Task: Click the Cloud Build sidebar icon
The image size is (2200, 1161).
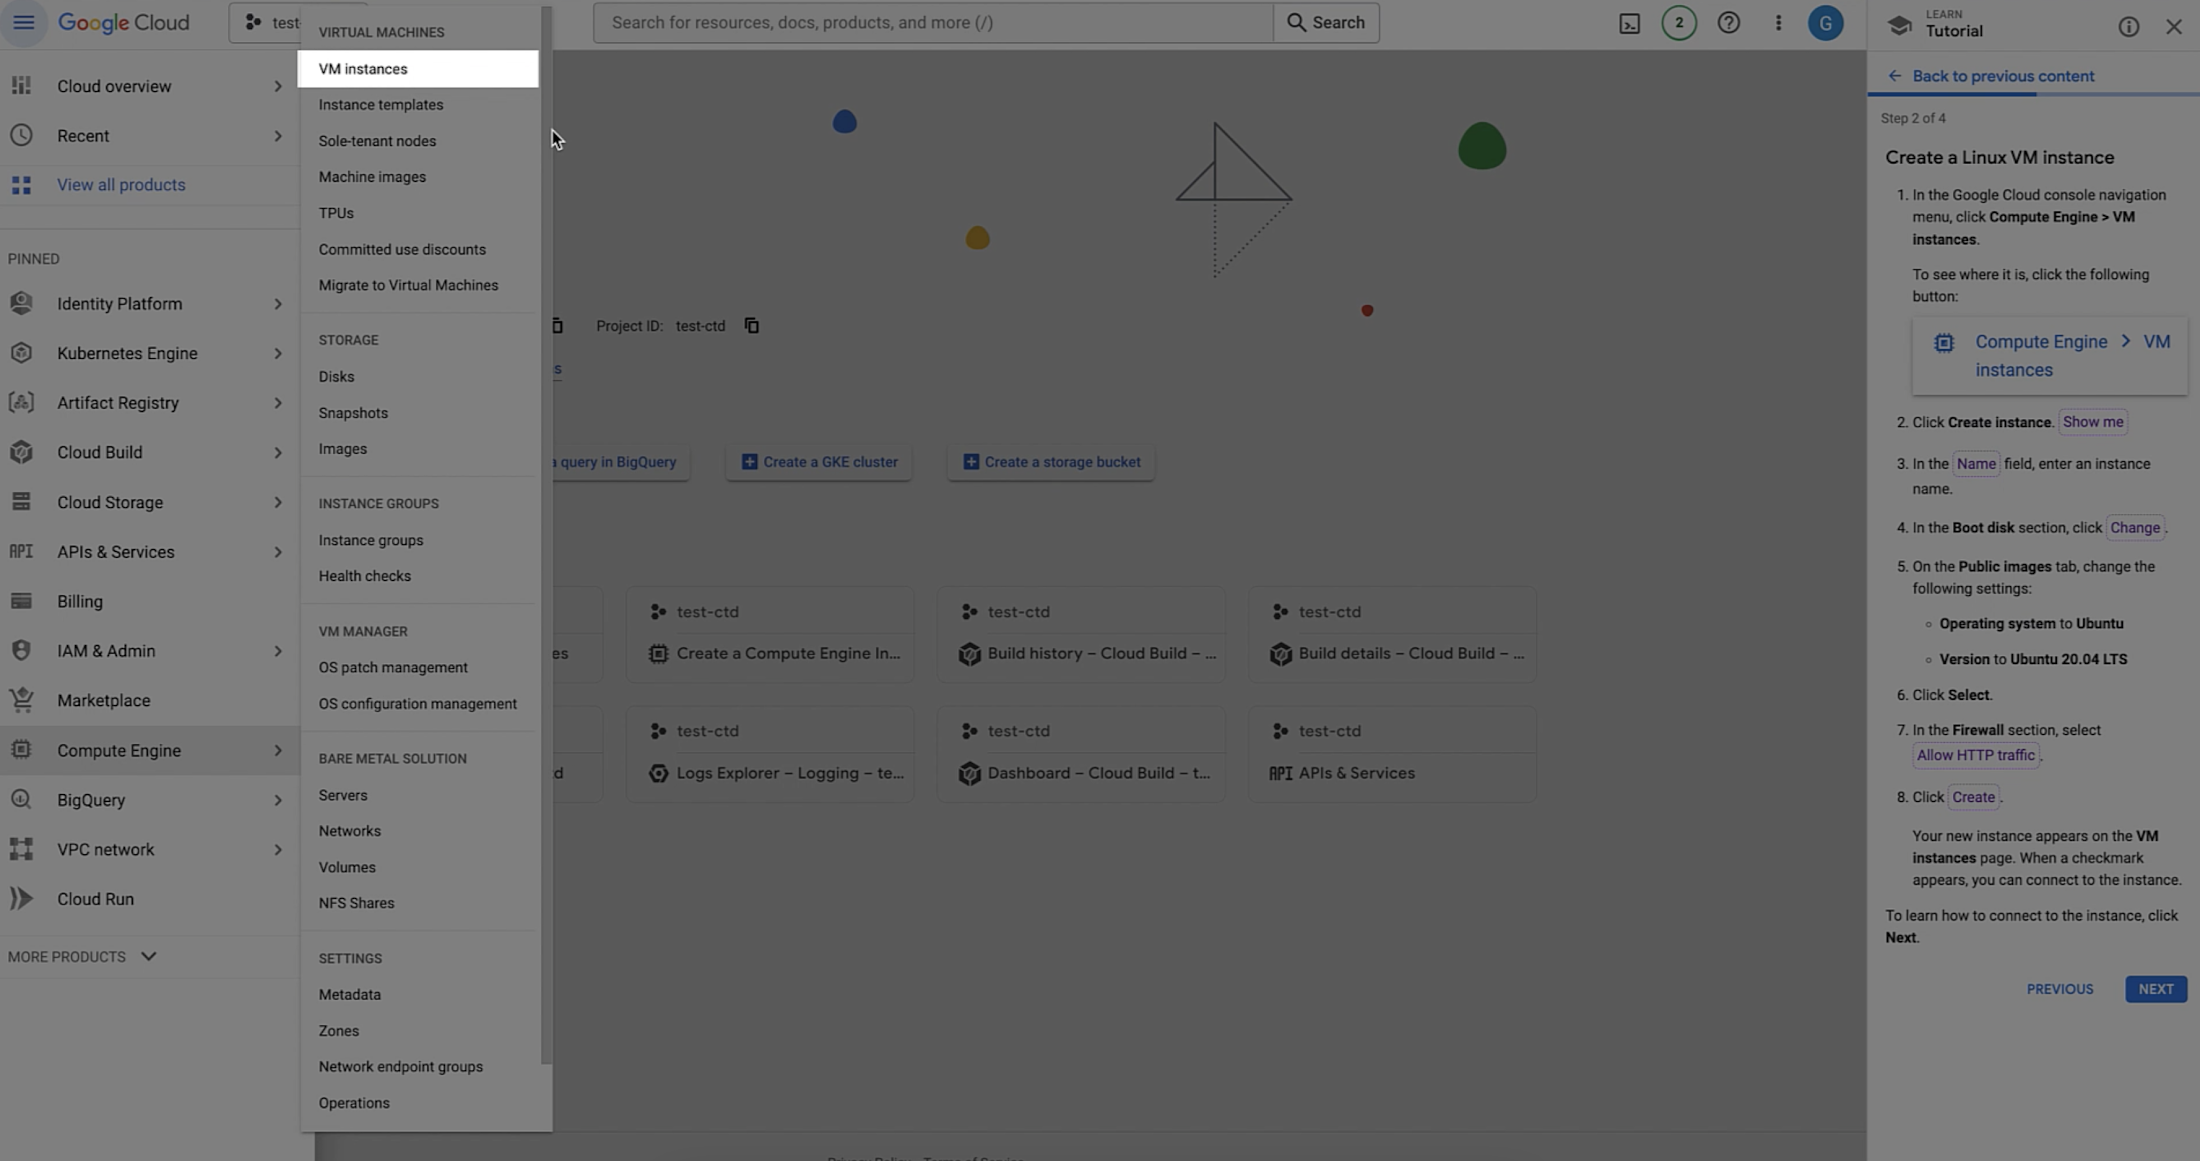Action: [x=21, y=452]
